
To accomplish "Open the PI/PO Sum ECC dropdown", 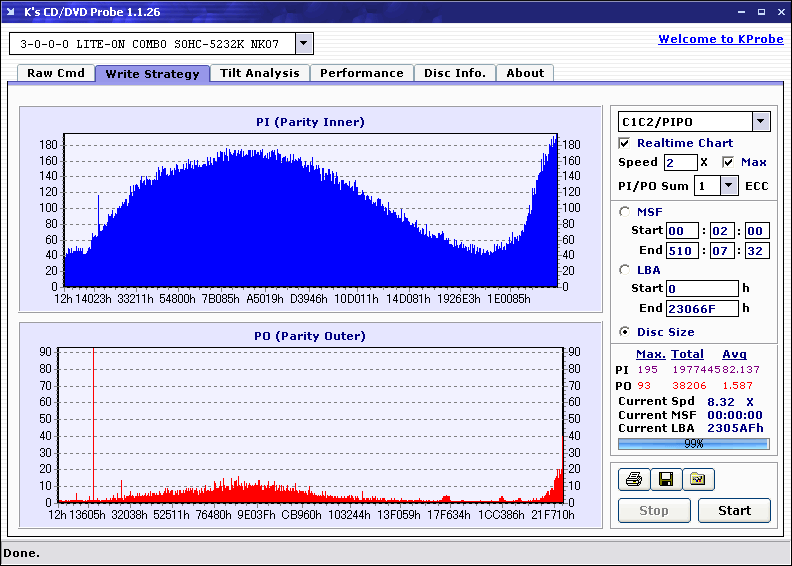I will pyautogui.click(x=729, y=186).
